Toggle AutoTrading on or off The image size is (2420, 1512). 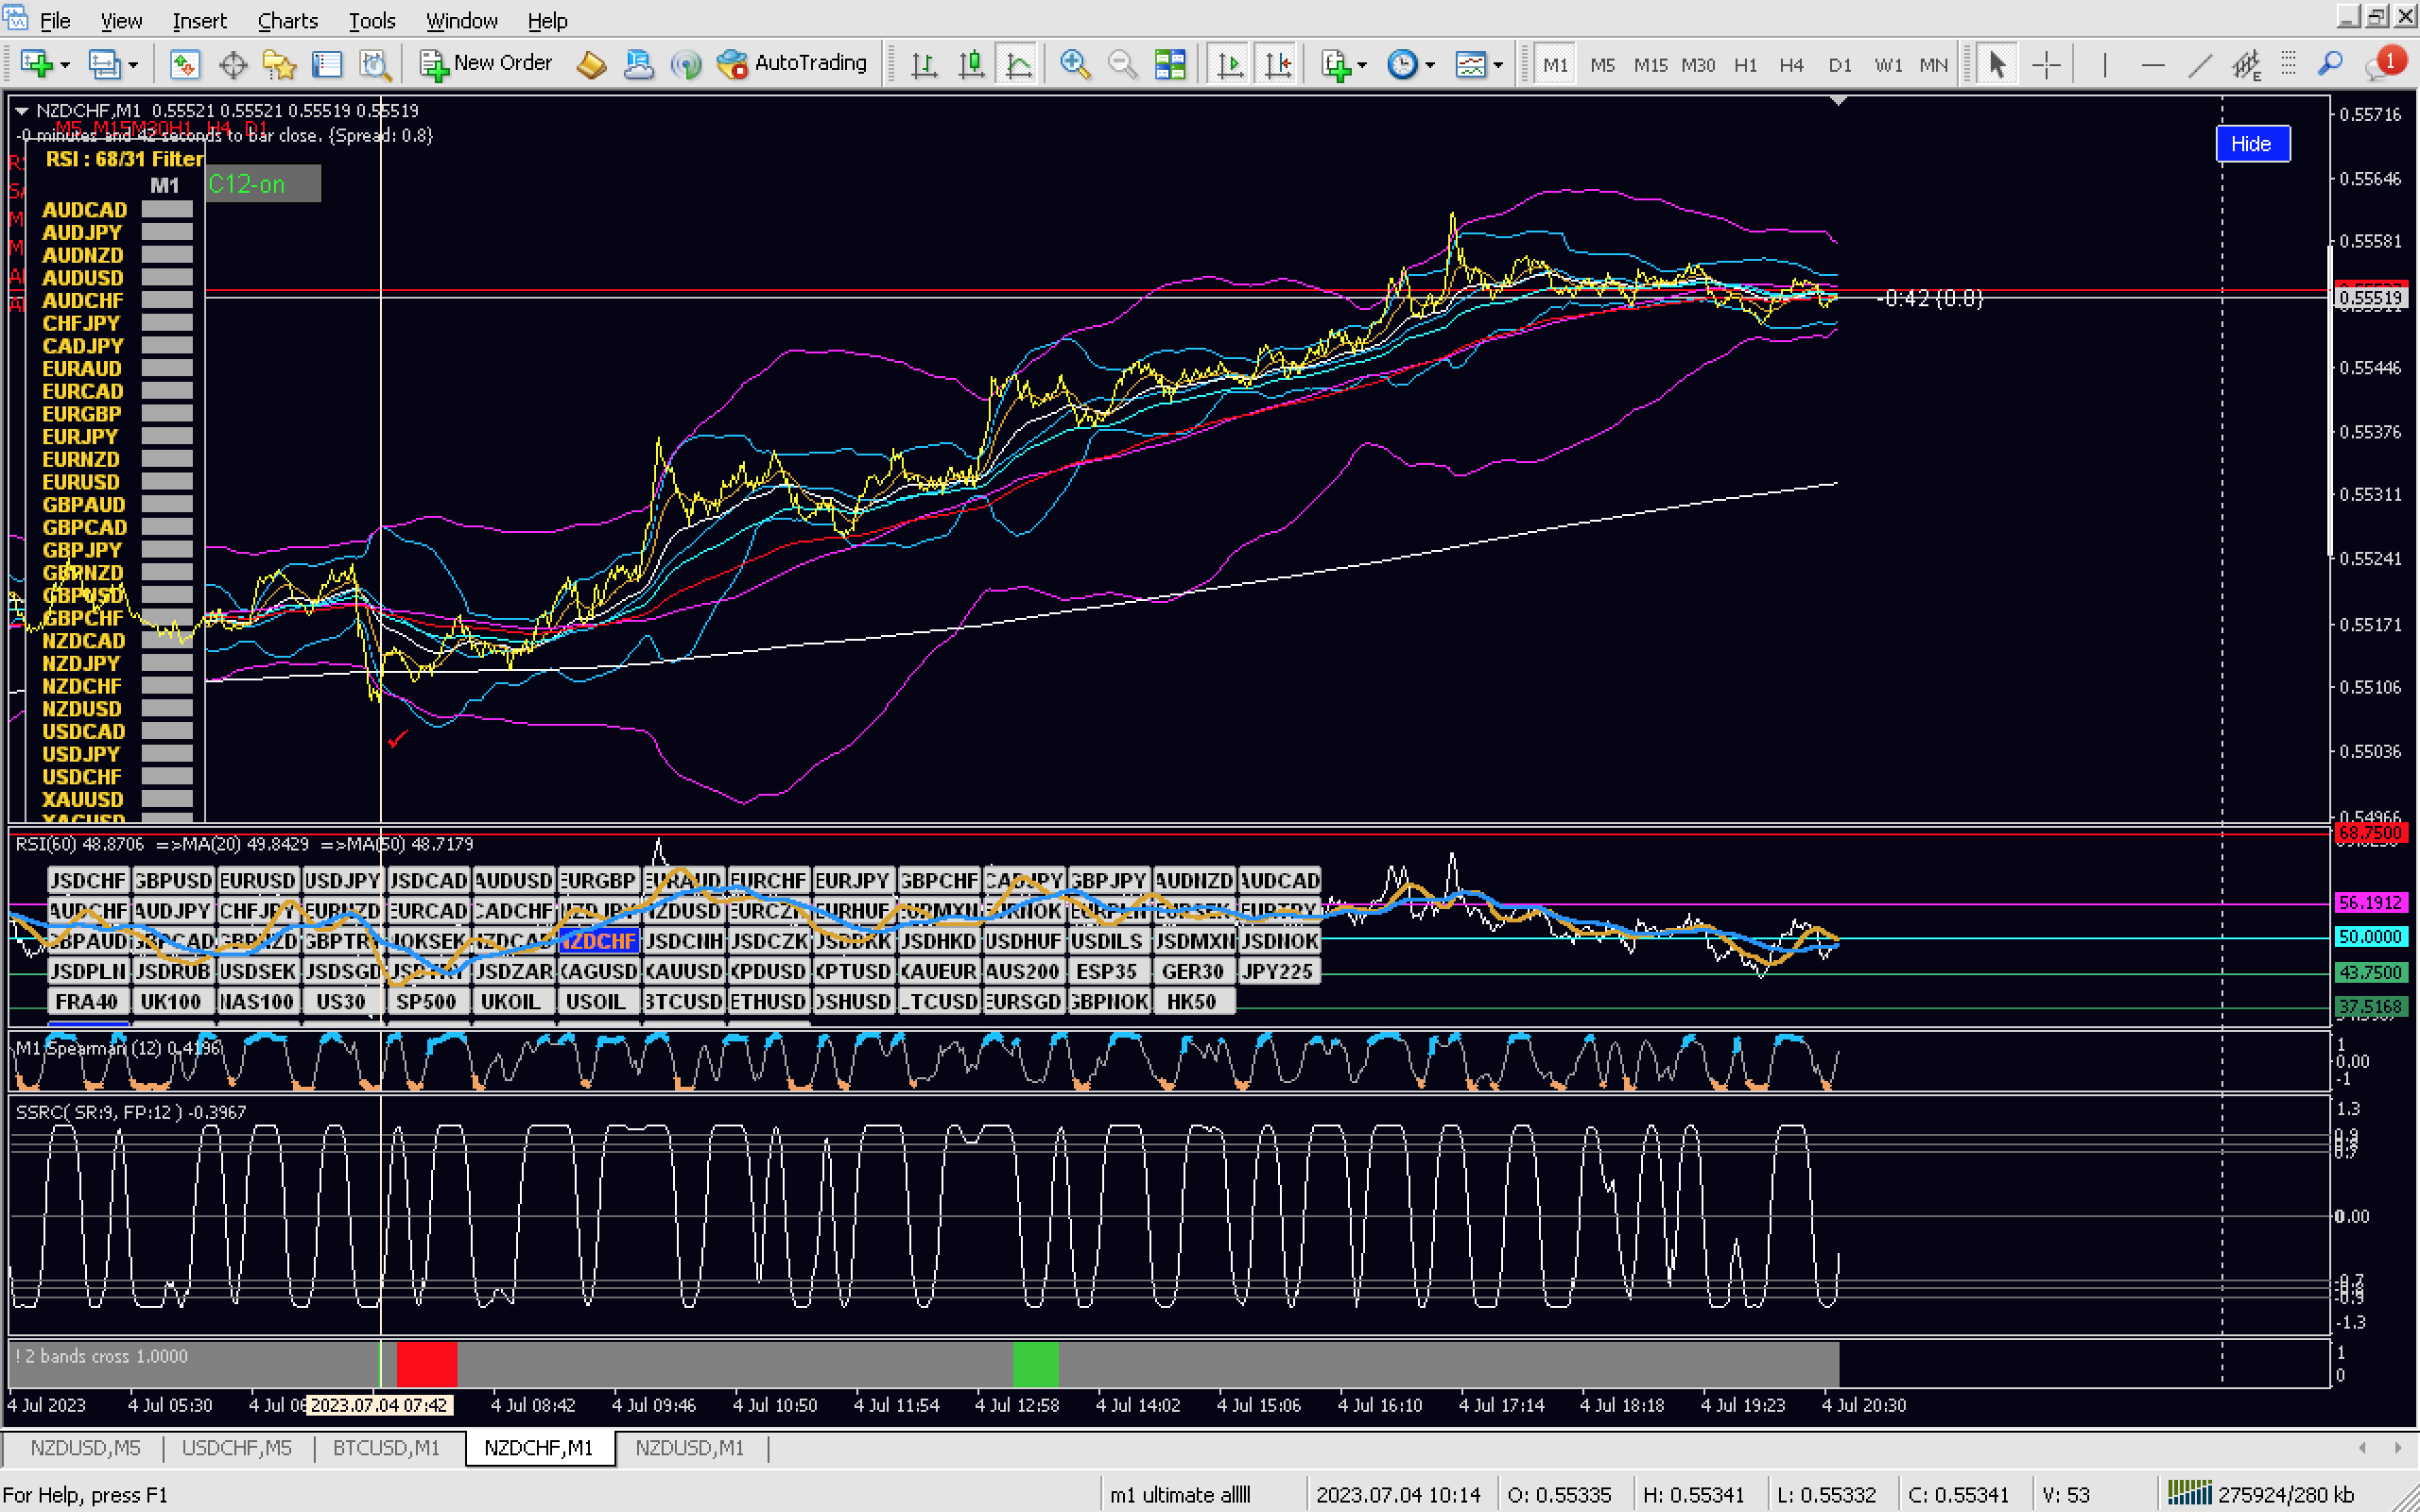pyautogui.click(x=793, y=64)
